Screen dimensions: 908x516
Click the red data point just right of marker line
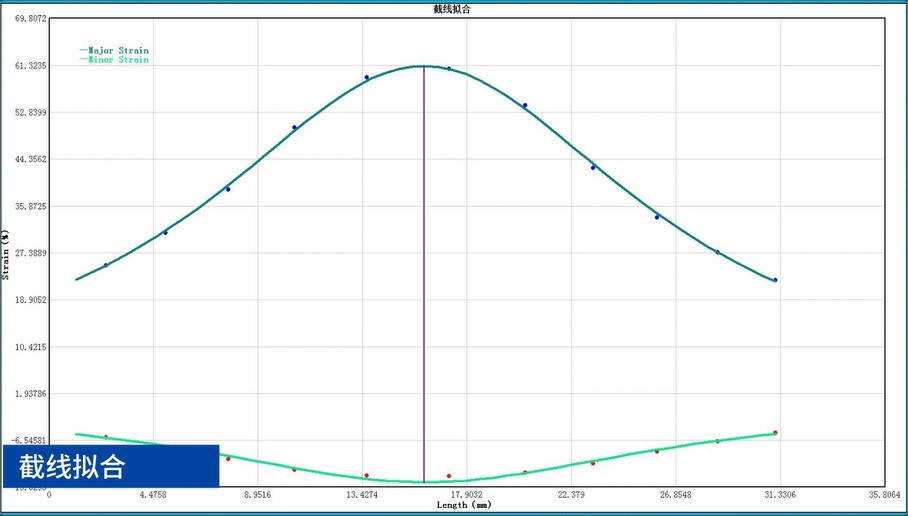[x=449, y=476]
